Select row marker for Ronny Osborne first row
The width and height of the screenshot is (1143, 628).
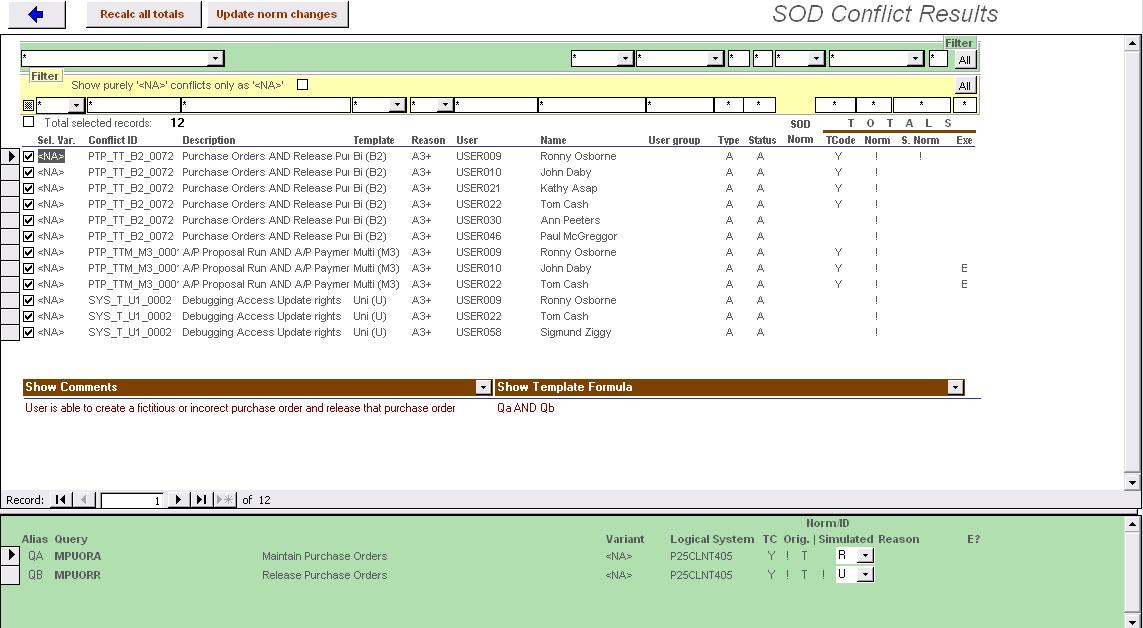11,156
